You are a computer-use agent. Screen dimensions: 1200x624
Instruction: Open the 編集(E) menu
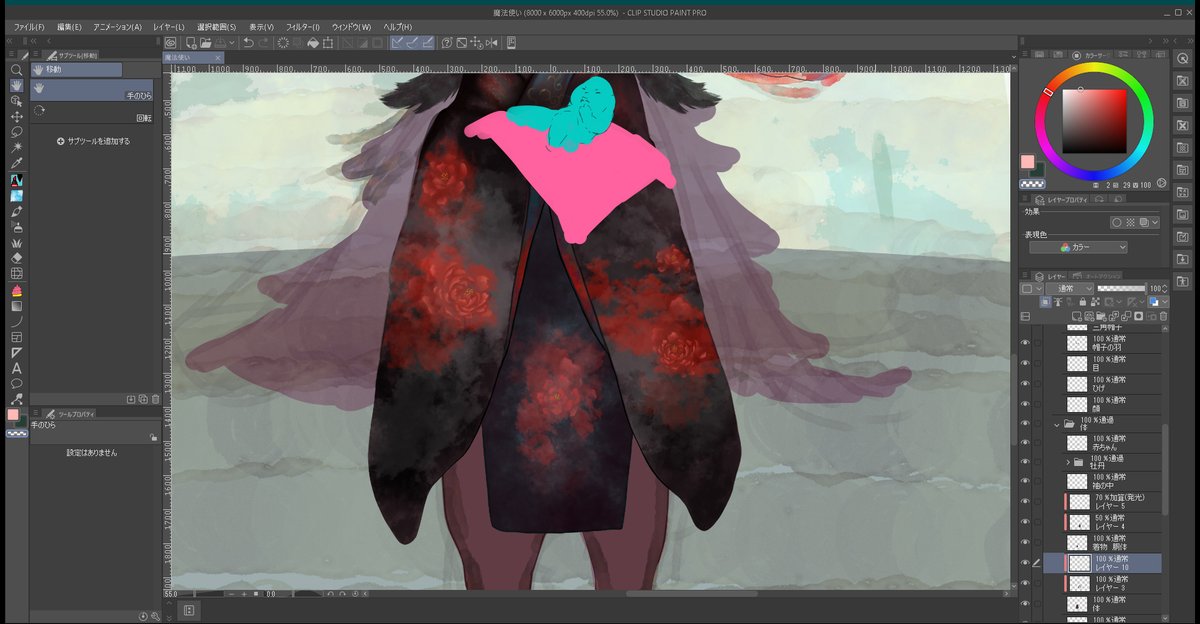pos(70,26)
